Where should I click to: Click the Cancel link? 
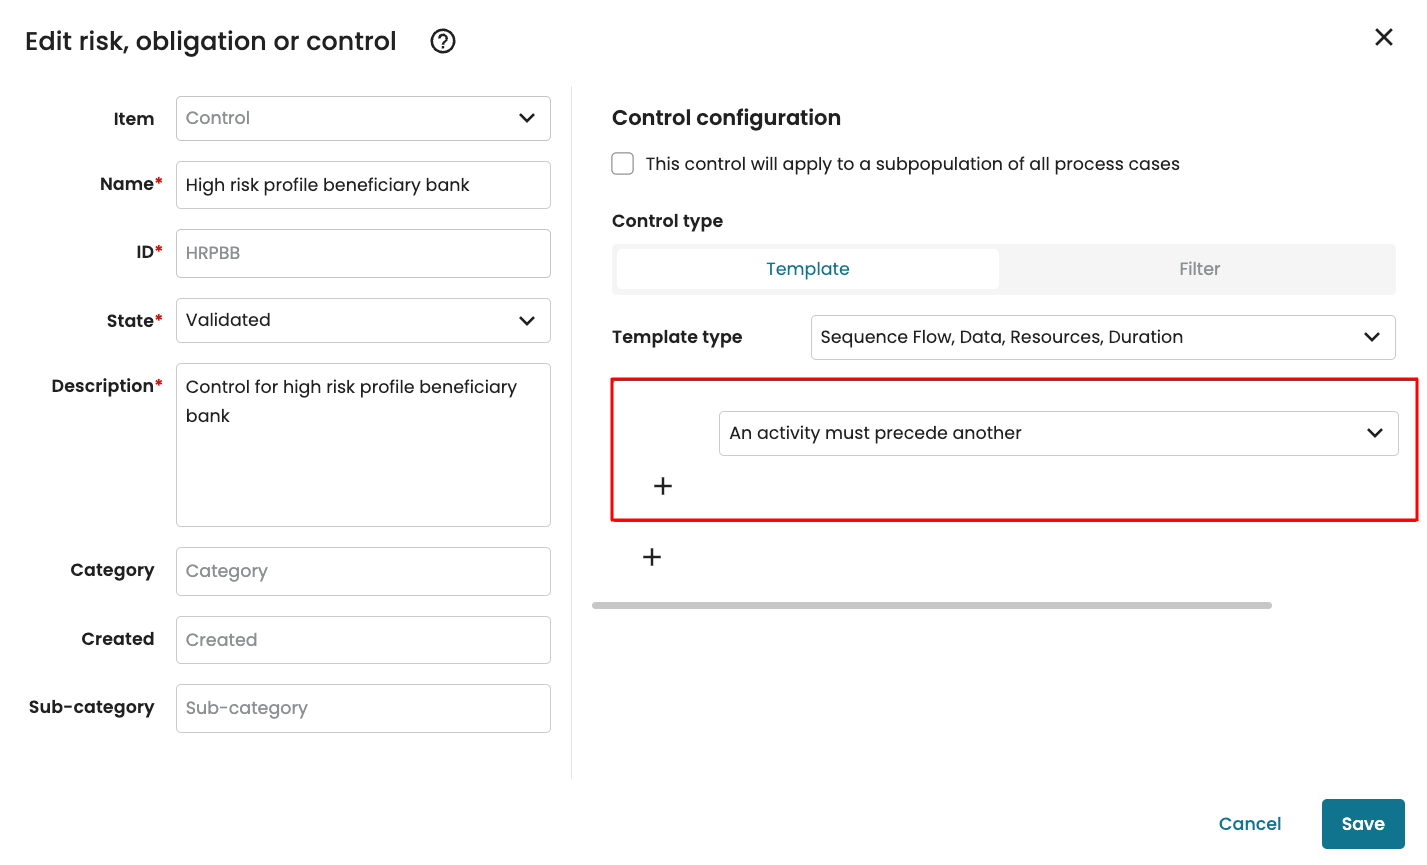coord(1249,824)
